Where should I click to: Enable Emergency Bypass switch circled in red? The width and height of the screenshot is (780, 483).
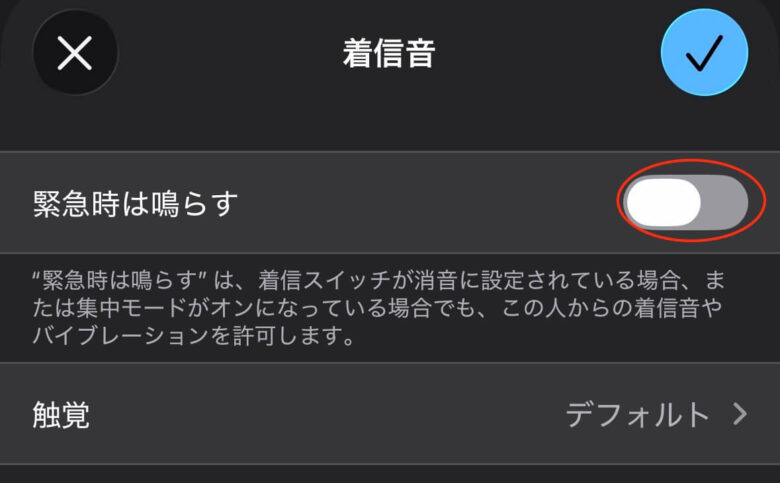click(685, 202)
